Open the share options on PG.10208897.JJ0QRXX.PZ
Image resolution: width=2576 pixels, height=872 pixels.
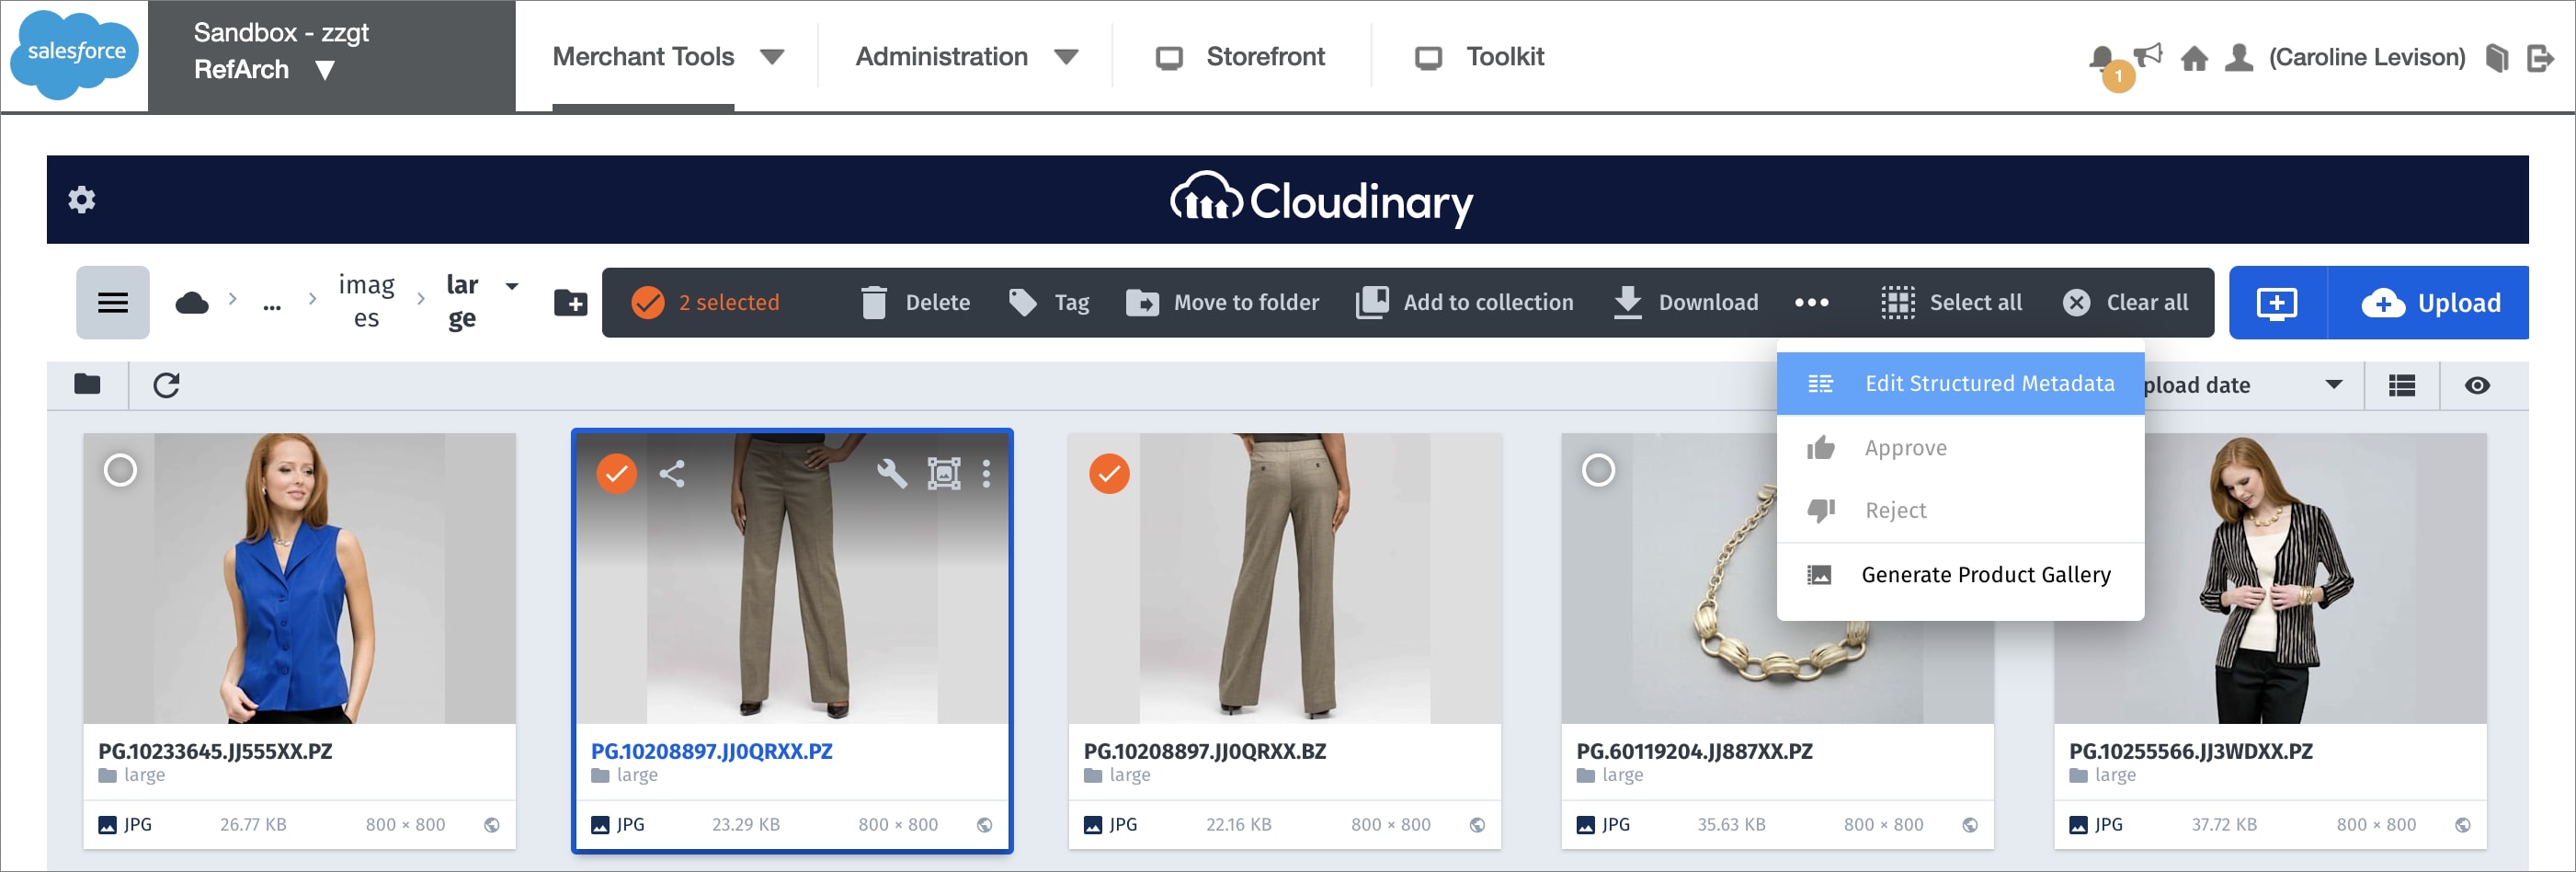(x=674, y=473)
